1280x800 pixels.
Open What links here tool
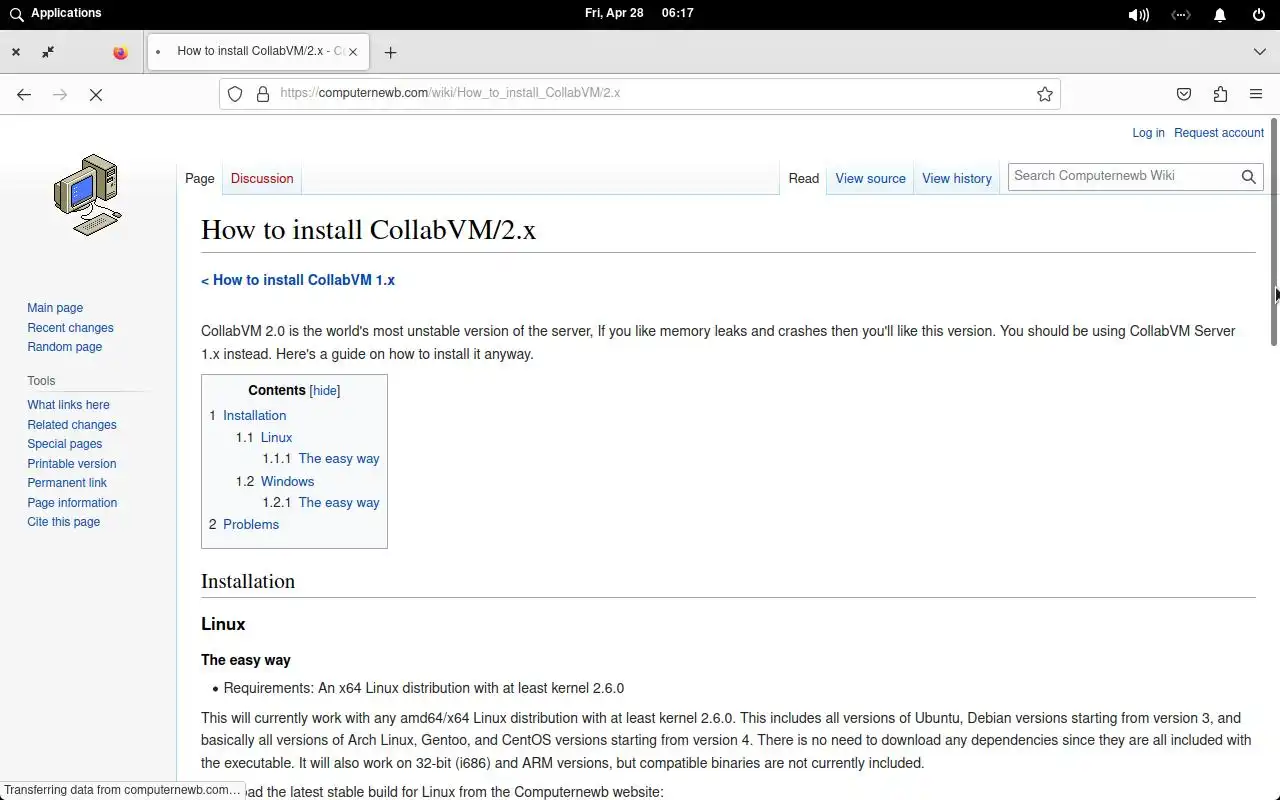coord(68,405)
